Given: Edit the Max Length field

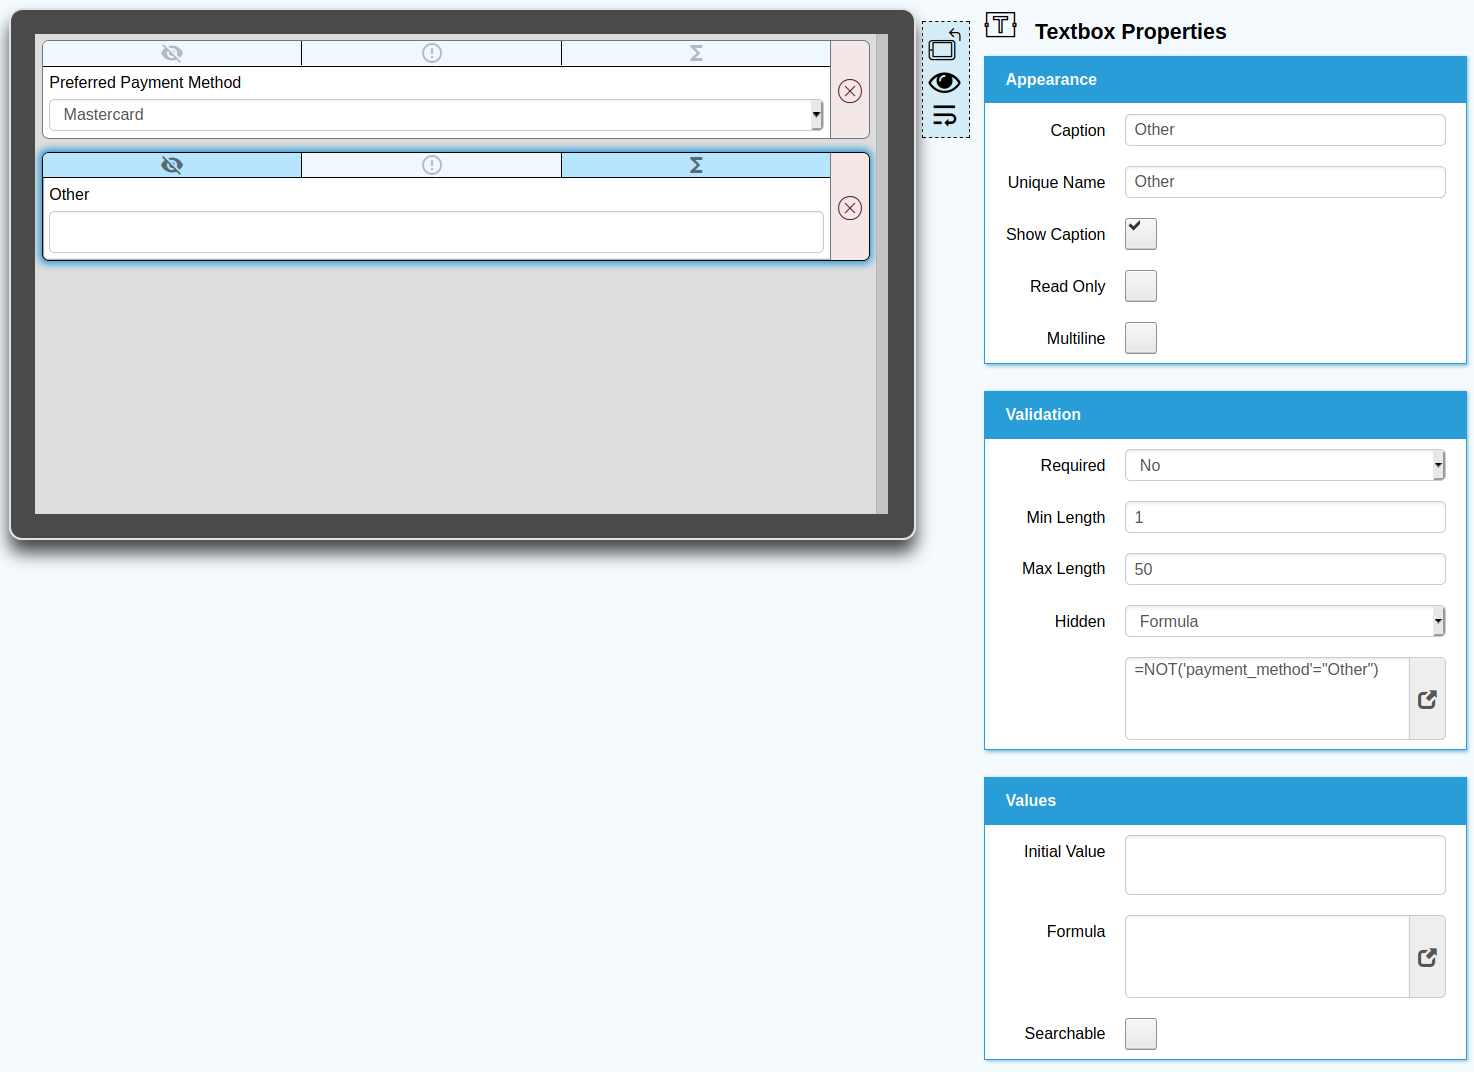Looking at the screenshot, I should coord(1285,569).
